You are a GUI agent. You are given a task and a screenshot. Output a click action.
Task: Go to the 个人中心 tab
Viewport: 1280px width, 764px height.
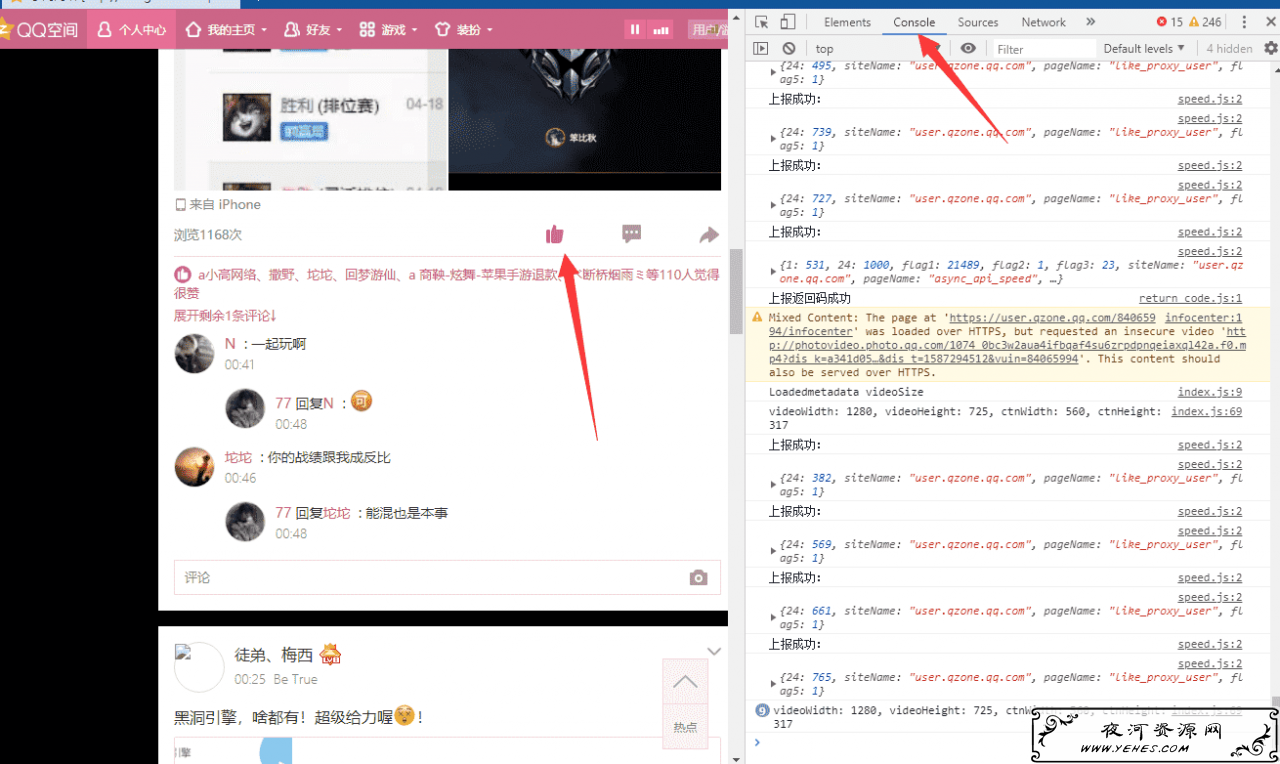click(132, 30)
